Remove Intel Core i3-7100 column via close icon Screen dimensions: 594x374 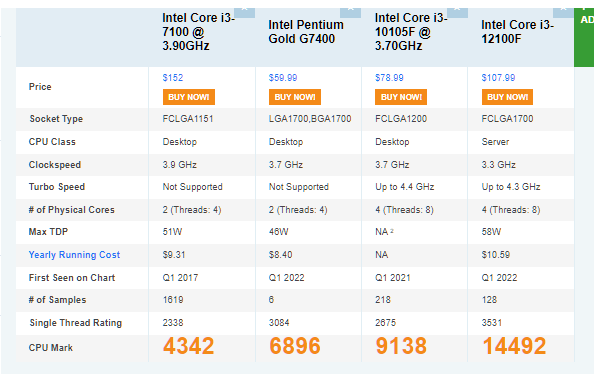[x=244, y=13]
